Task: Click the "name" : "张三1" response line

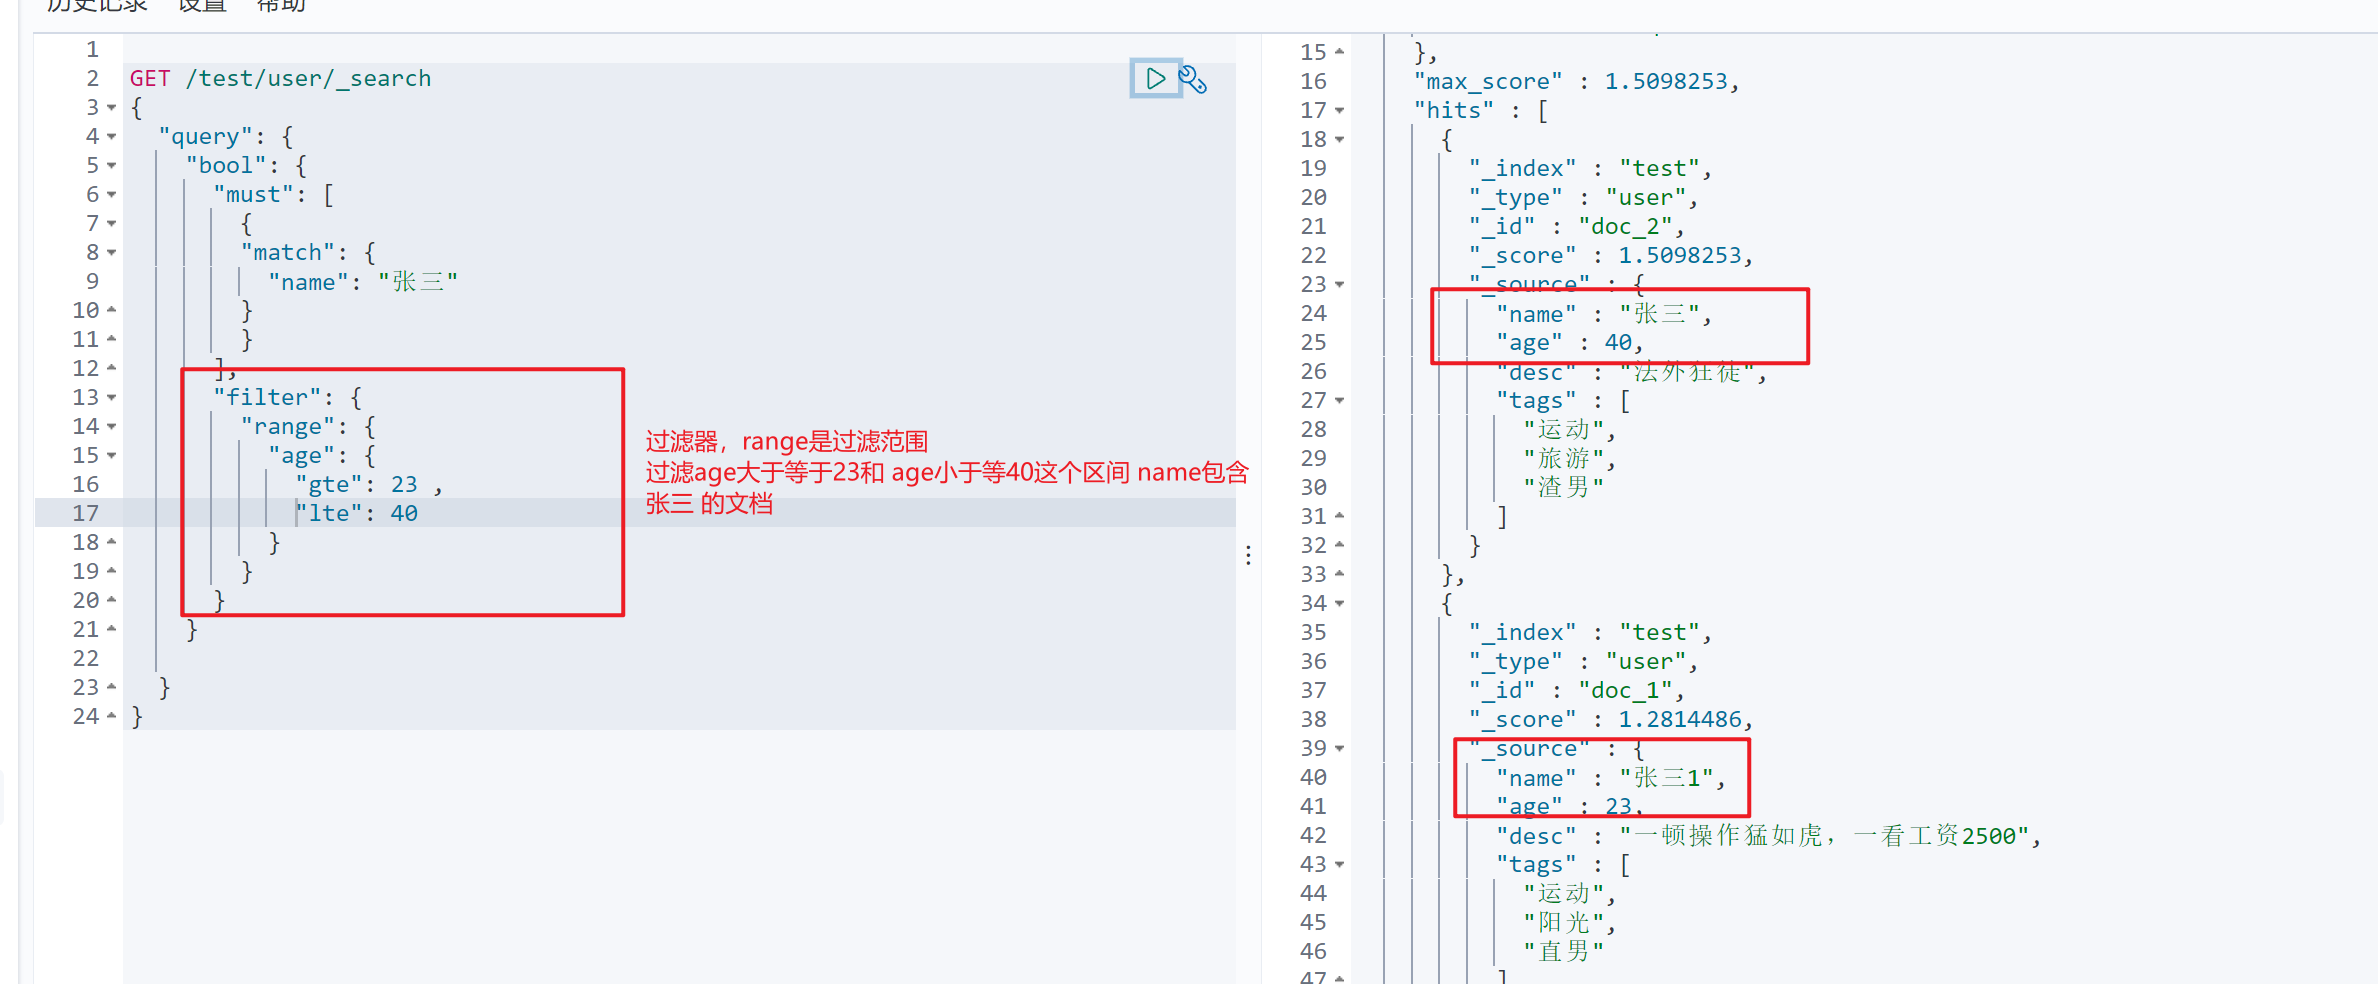Action: pos(1611,778)
